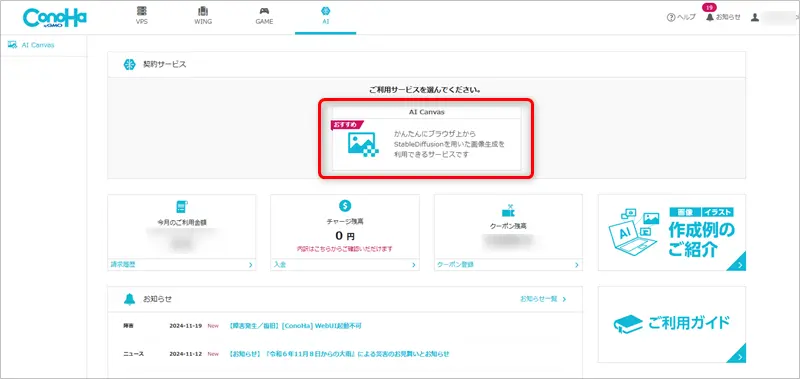Click the laptop AI illustration in banner
Image resolution: width=800 pixels, height=379 pixels.
(x=634, y=232)
